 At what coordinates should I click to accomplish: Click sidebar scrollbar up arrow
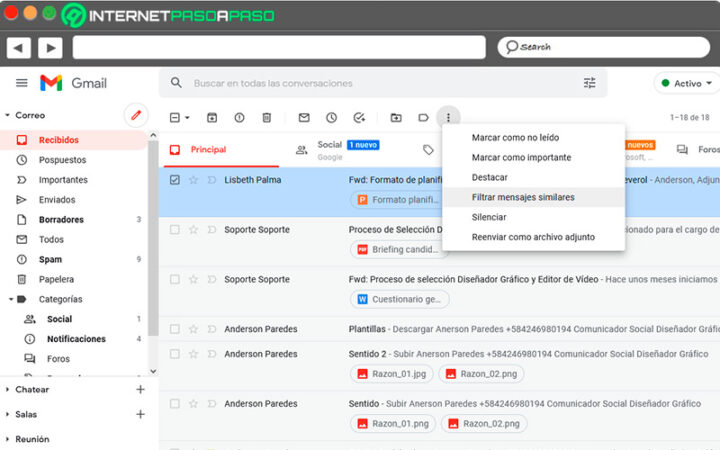coord(153,135)
